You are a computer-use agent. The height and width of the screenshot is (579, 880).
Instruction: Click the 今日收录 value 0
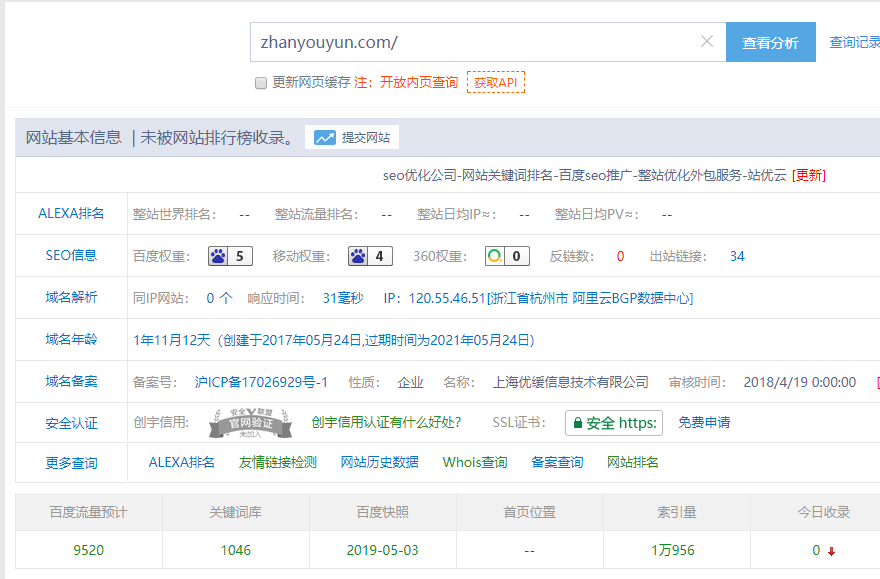point(817,550)
